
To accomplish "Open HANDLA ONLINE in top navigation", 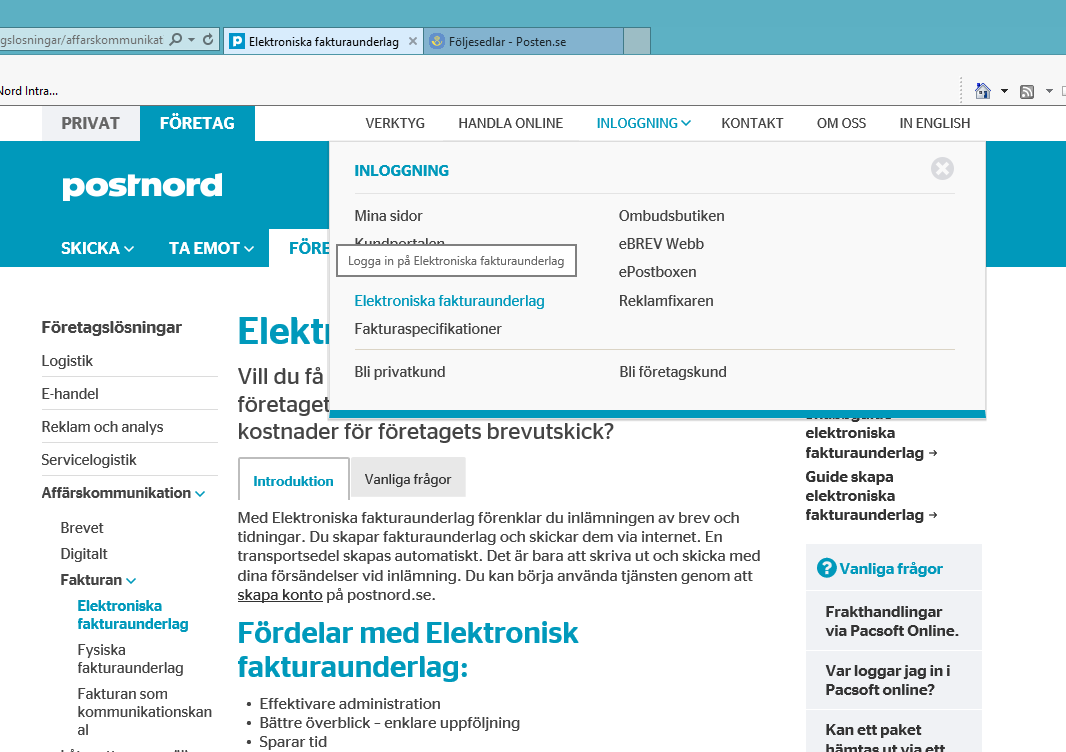I will 511,123.
